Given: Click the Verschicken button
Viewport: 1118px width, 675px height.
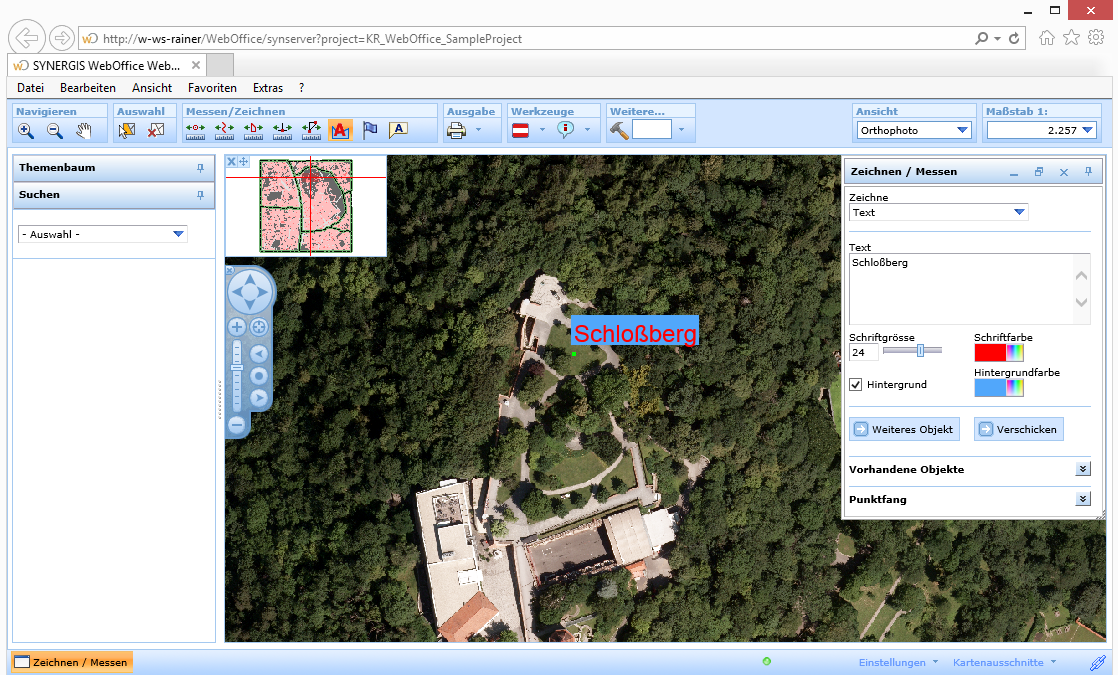Looking at the screenshot, I should coord(1018,429).
